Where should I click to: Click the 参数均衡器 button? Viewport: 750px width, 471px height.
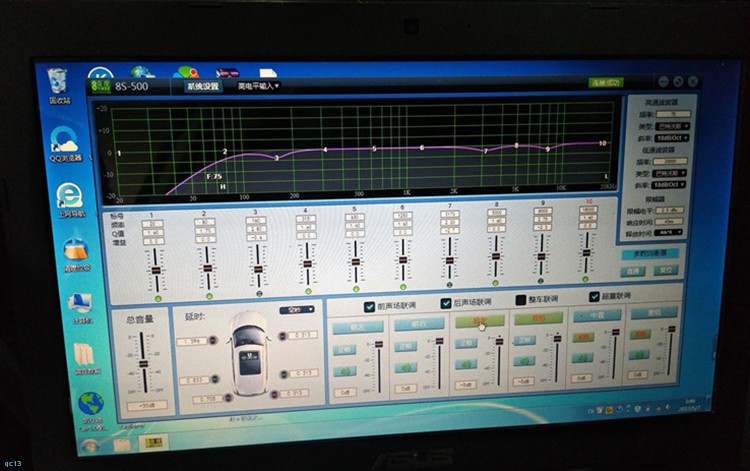[650, 253]
